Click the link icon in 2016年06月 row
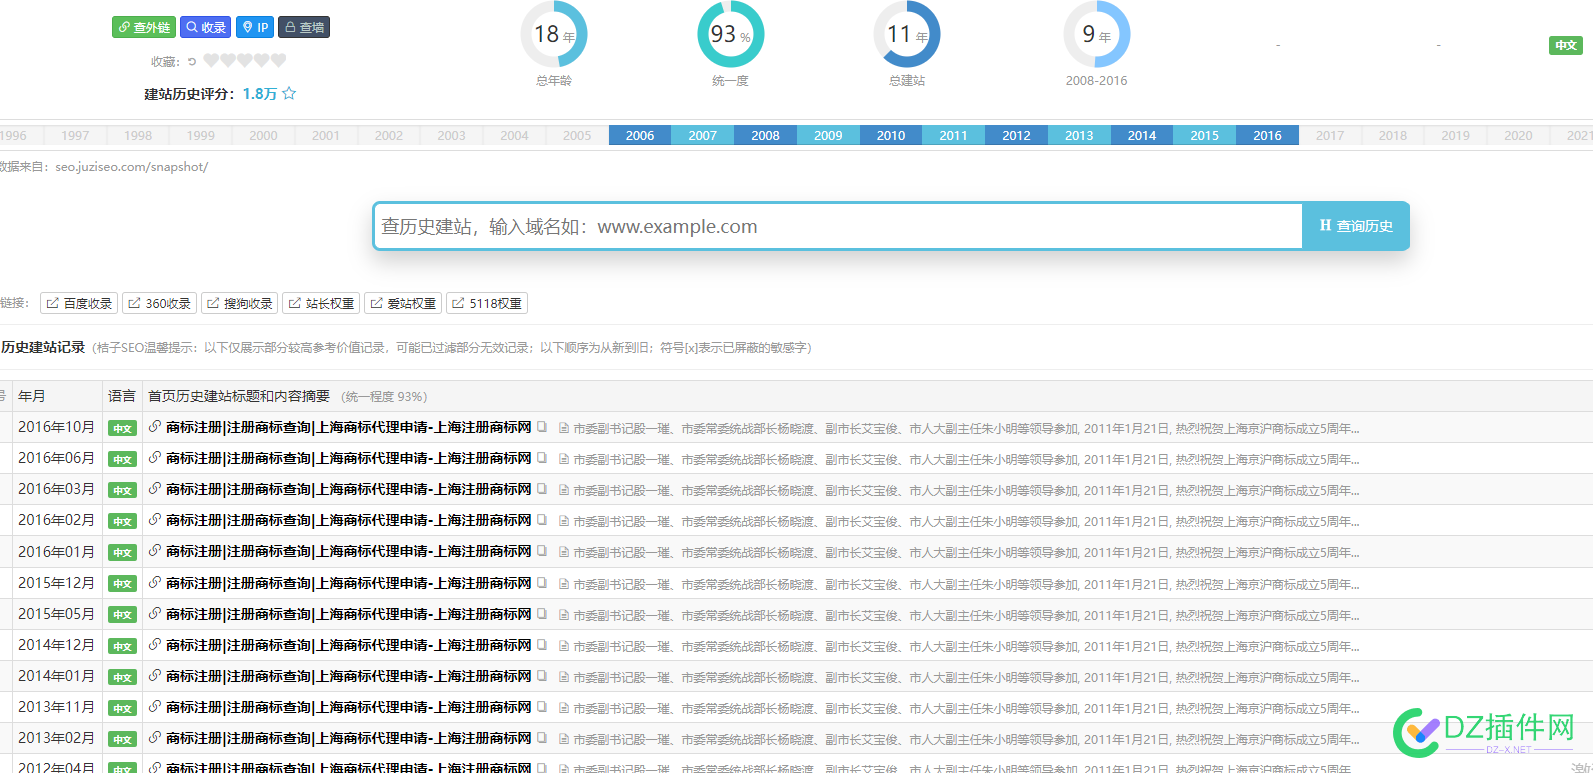The image size is (1593, 773). [155, 458]
